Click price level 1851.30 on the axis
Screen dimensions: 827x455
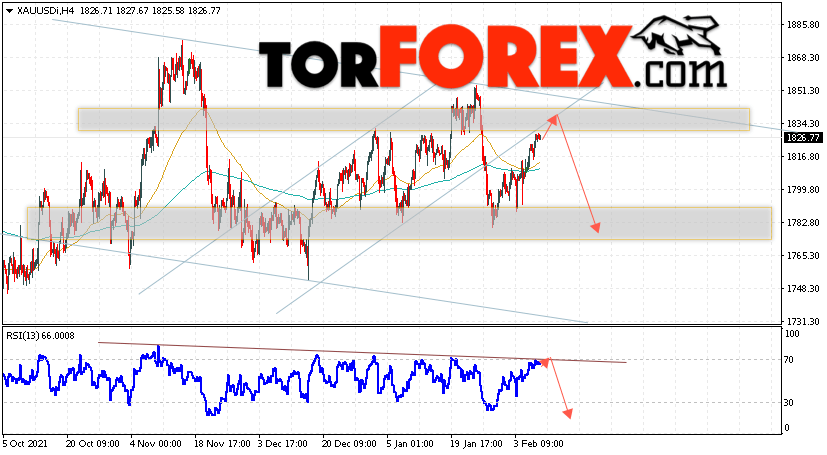(803, 91)
